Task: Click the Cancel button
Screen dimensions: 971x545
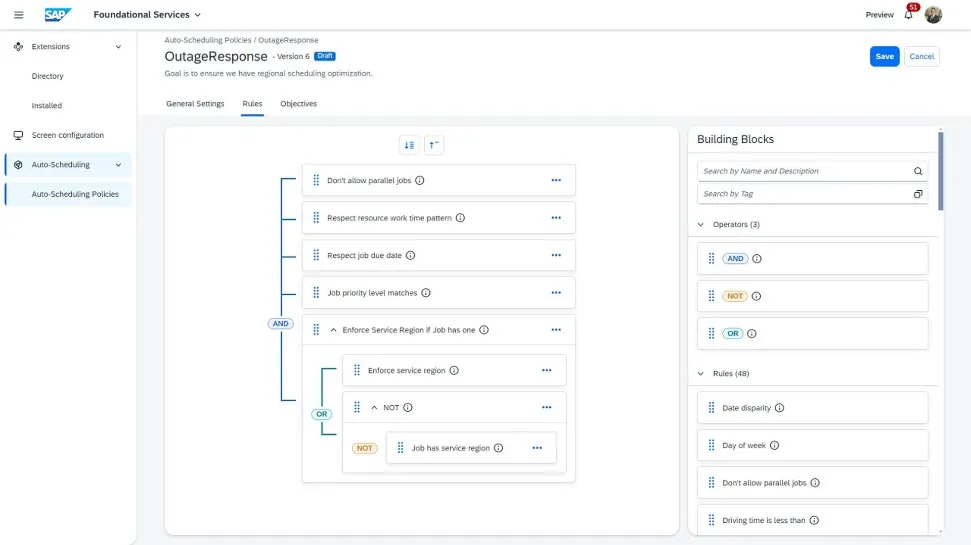Action: point(922,57)
